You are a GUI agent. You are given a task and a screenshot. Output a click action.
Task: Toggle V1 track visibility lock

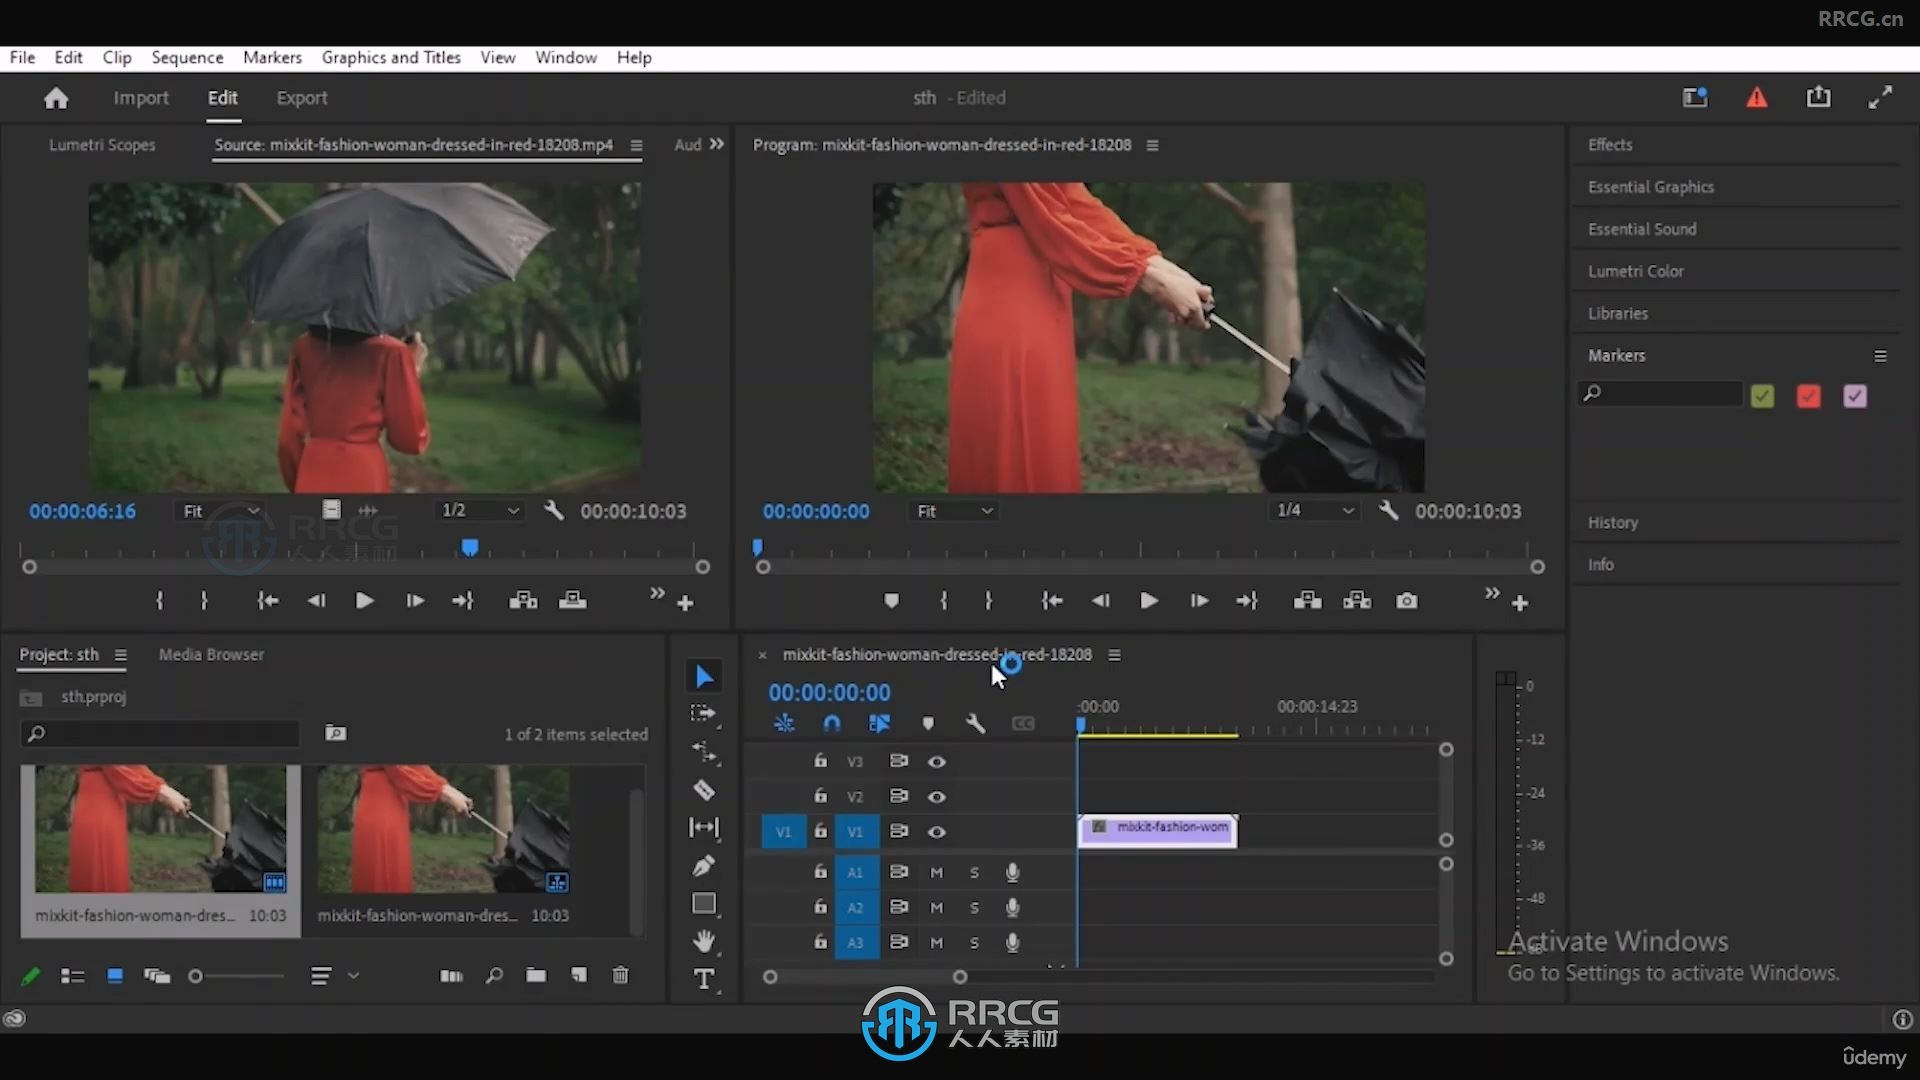[819, 831]
